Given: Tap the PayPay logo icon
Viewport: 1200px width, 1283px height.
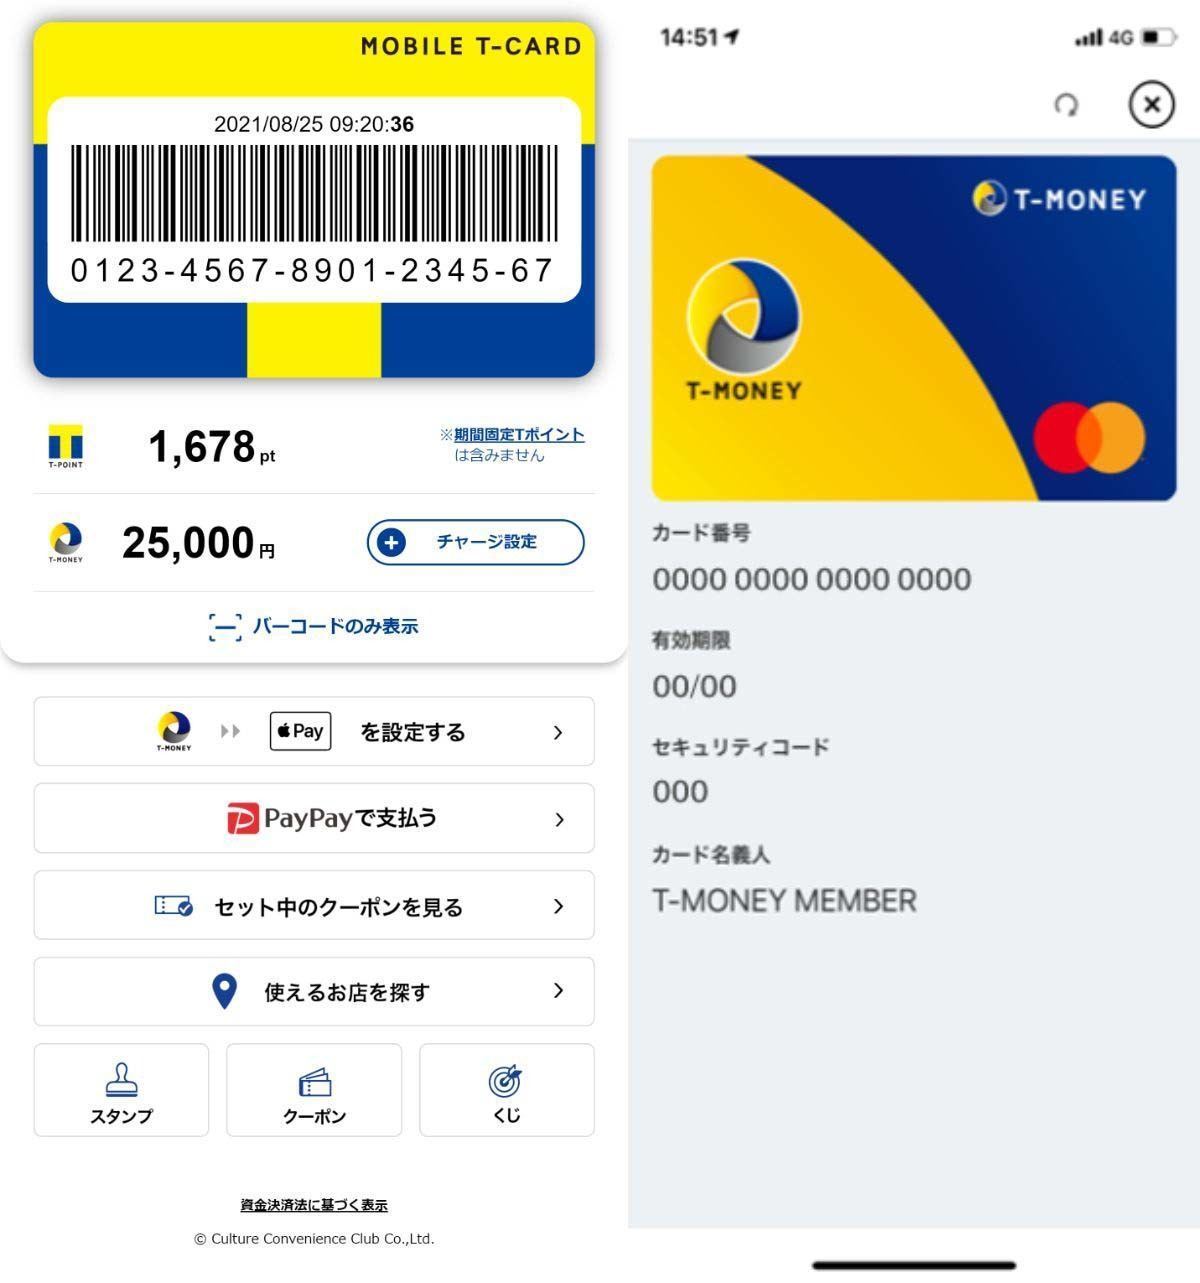Looking at the screenshot, I should coord(242,818).
